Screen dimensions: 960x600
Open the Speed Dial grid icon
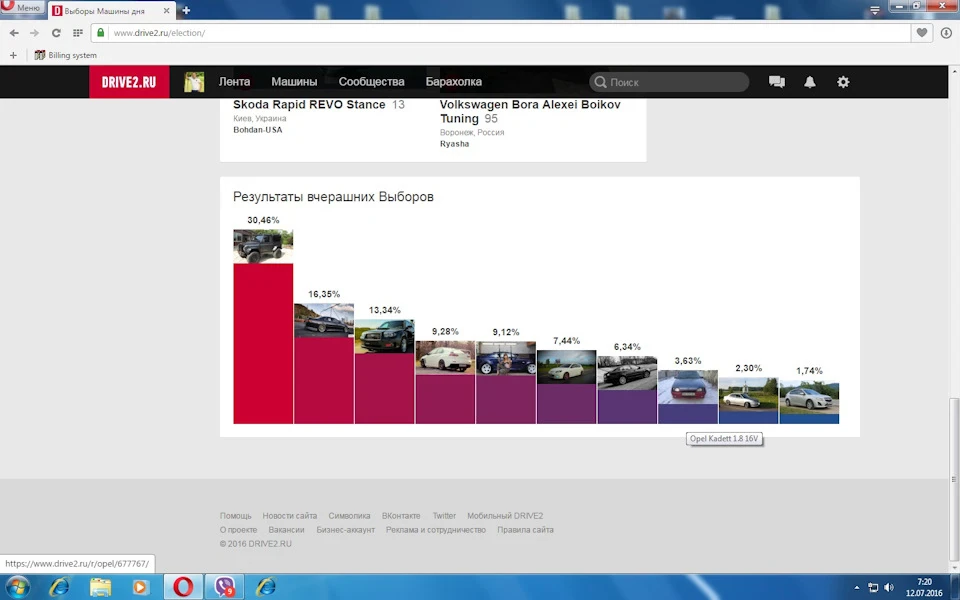click(x=78, y=33)
